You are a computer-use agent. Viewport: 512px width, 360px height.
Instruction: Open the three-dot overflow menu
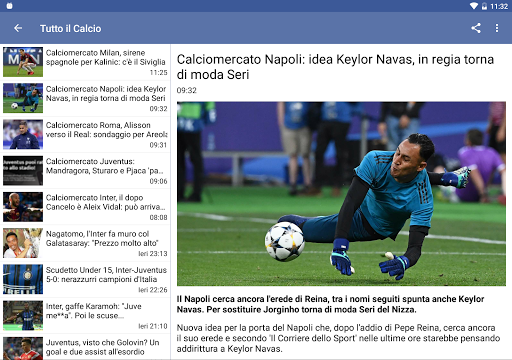497,28
